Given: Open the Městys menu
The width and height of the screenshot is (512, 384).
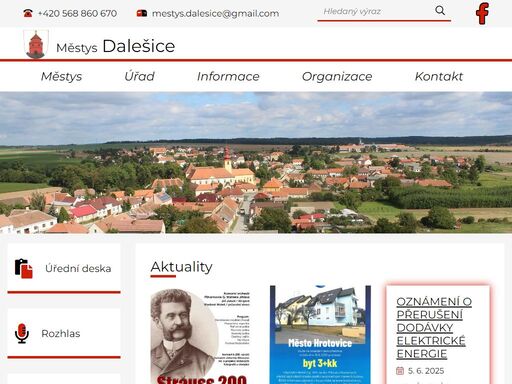Looking at the screenshot, I should point(61,76).
